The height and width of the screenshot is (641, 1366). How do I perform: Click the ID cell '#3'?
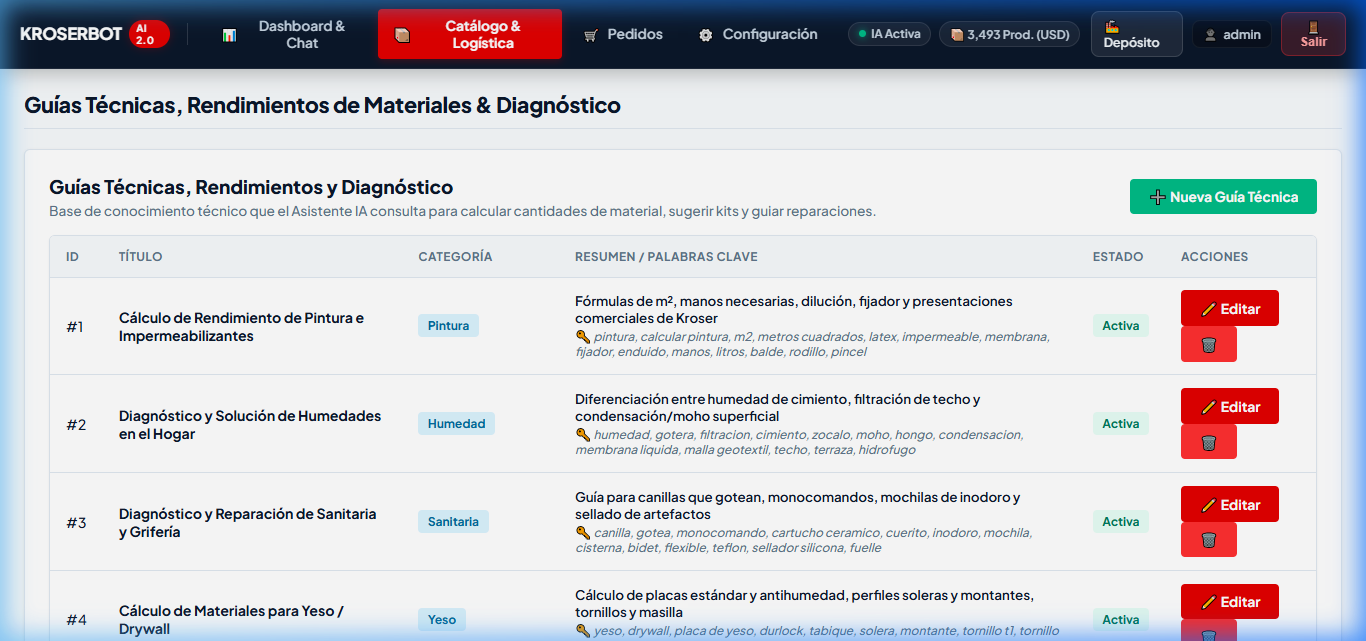[x=76, y=522]
